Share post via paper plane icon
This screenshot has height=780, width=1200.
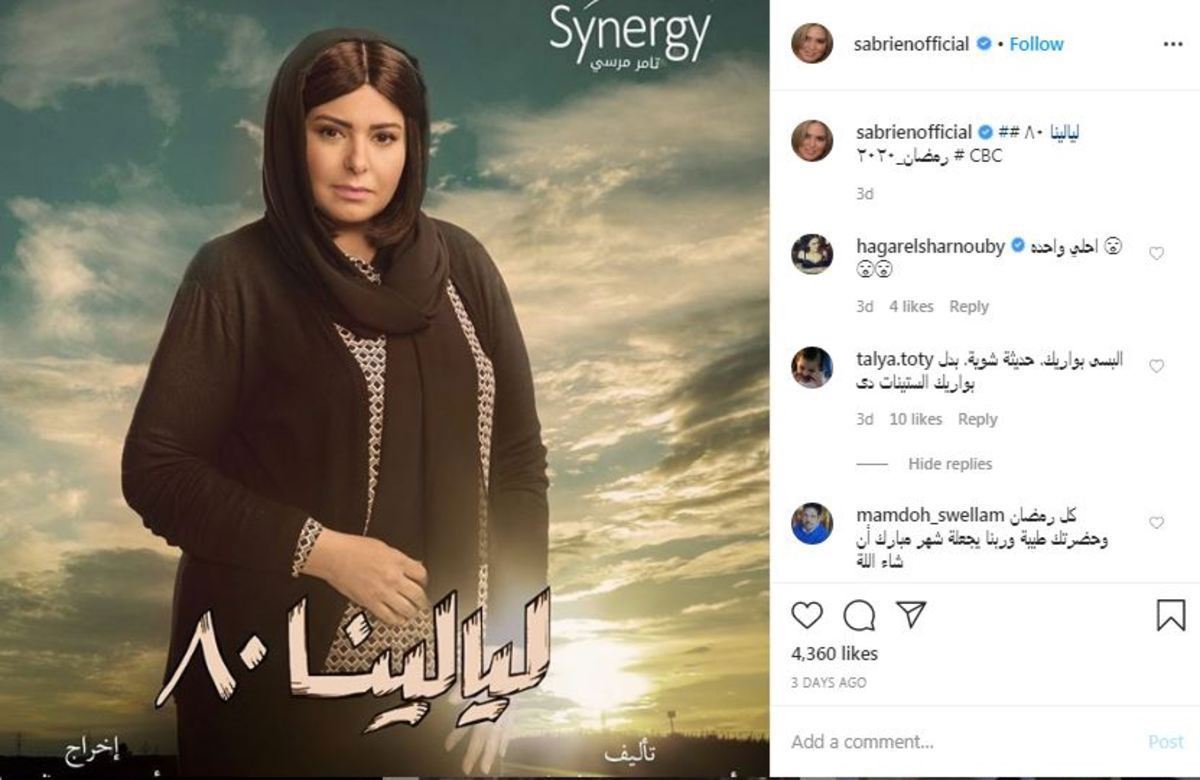pyautogui.click(x=910, y=614)
